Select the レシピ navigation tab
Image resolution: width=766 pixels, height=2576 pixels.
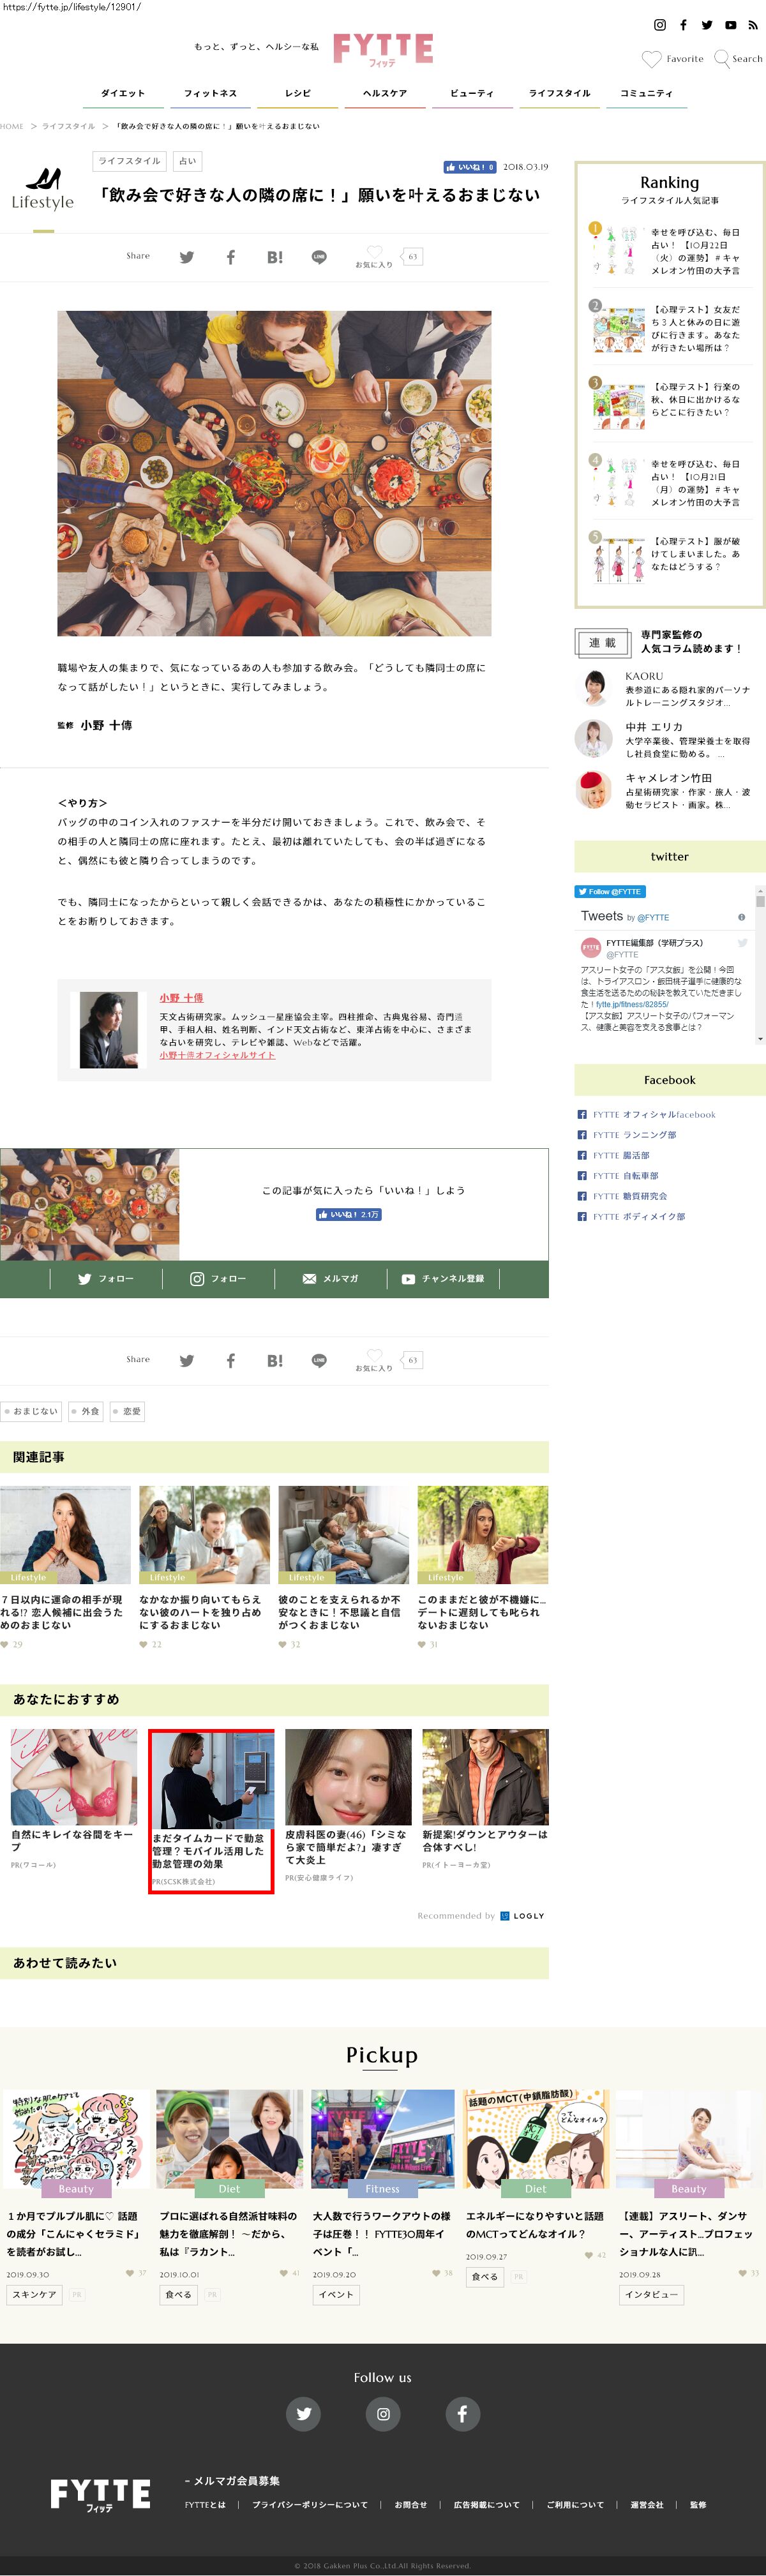pyautogui.click(x=297, y=93)
